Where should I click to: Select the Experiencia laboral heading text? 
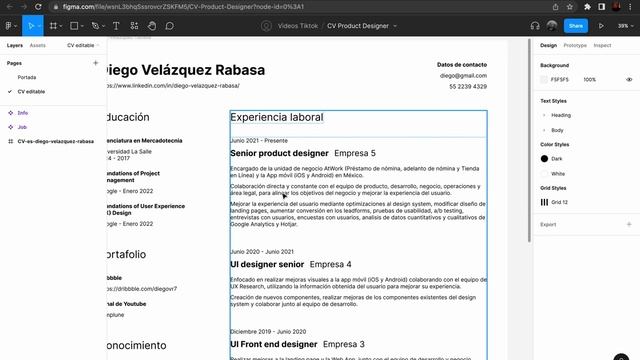click(277, 117)
